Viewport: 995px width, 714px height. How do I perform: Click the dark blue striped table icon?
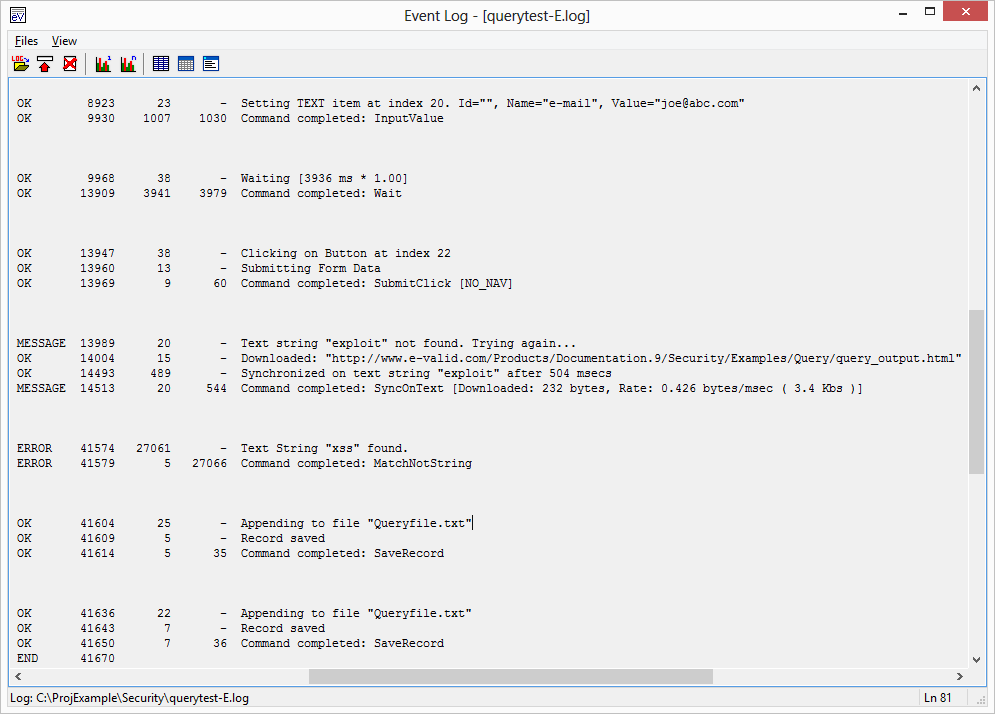click(x=161, y=63)
